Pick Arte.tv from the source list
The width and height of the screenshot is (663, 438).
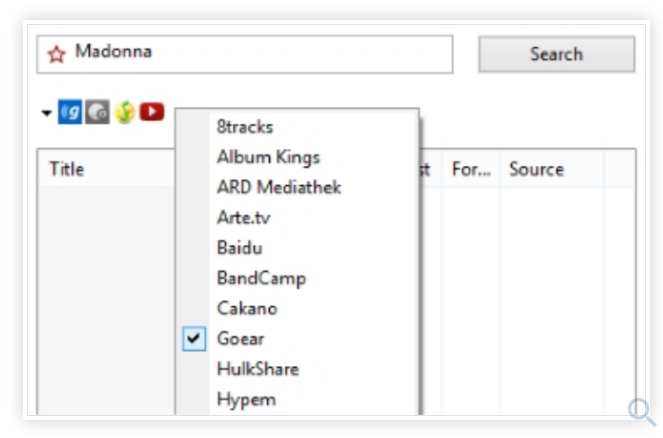[243, 218]
